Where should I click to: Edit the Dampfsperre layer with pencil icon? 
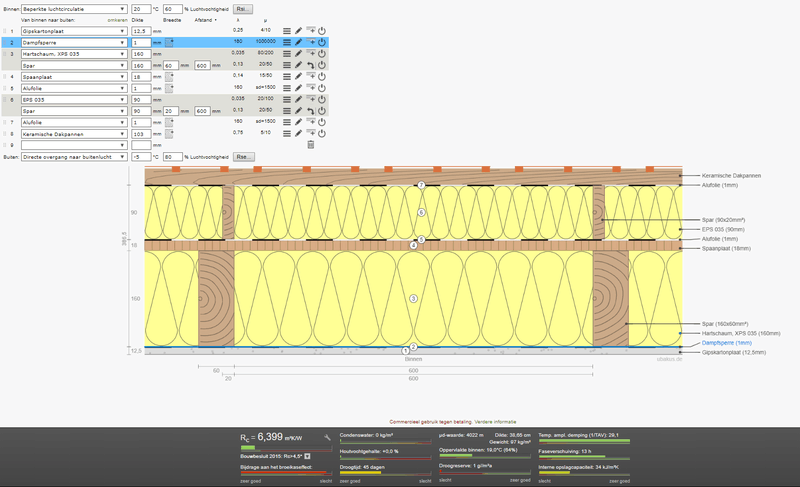tap(299, 44)
